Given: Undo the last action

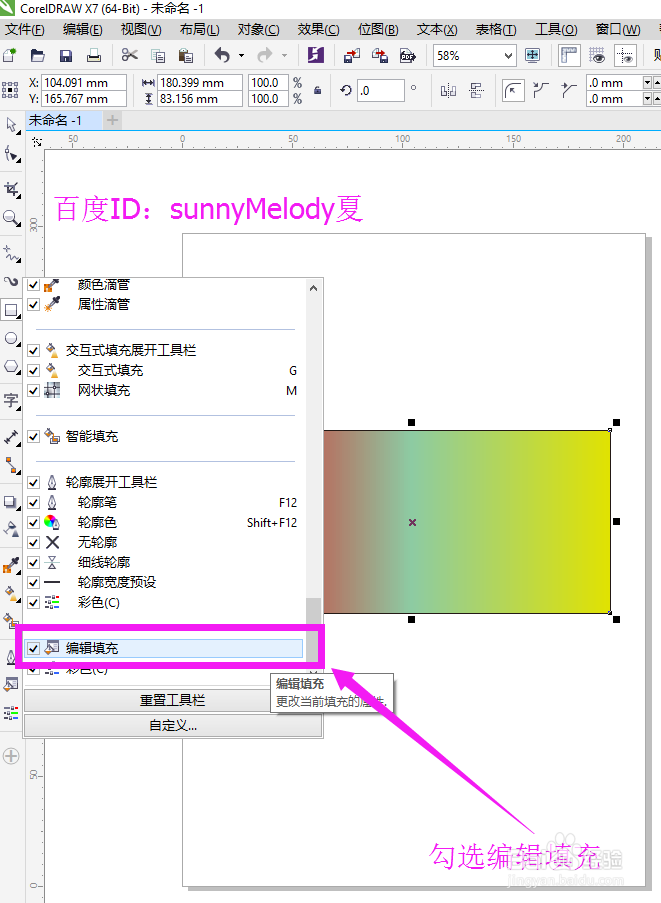Looking at the screenshot, I should (x=222, y=55).
